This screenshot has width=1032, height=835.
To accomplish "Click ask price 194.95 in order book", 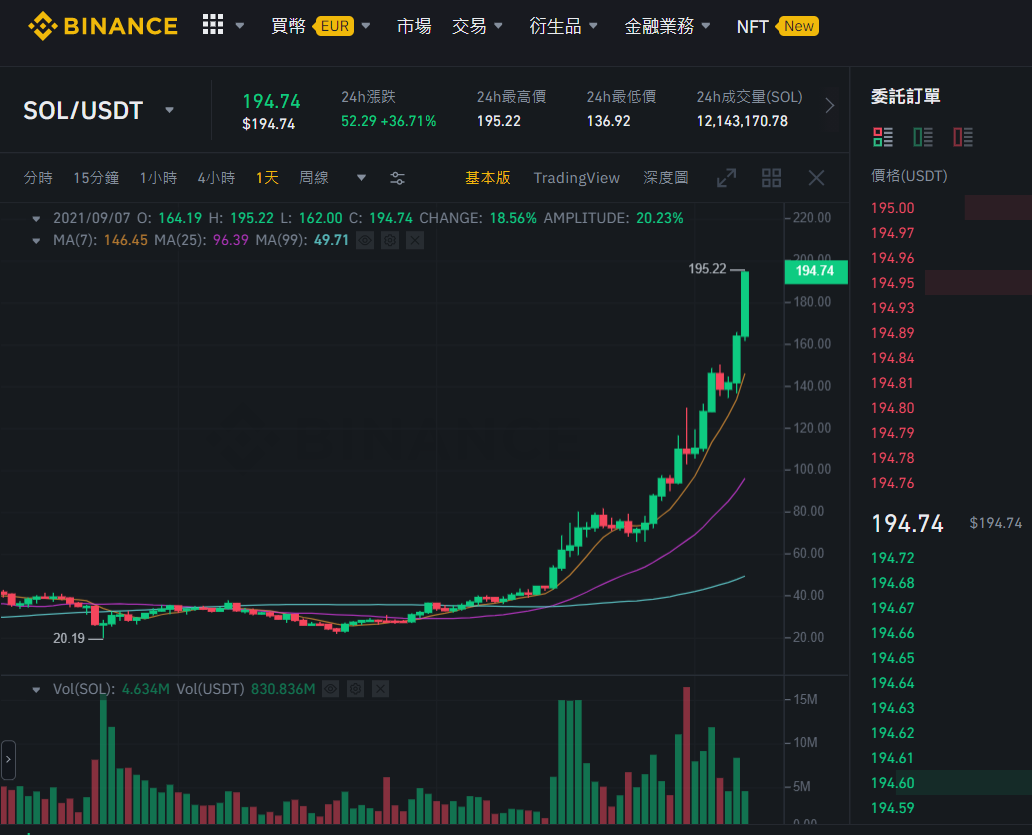I will pos(892,283).
